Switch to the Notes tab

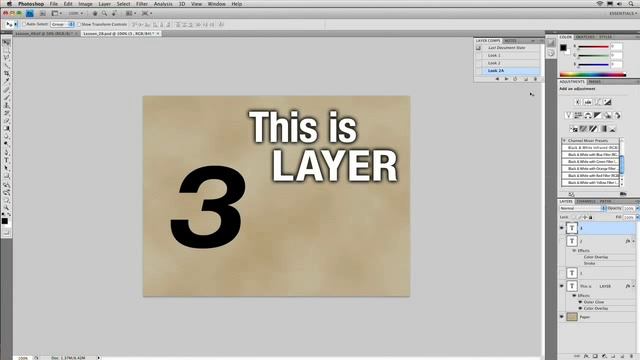coord(510,41)
